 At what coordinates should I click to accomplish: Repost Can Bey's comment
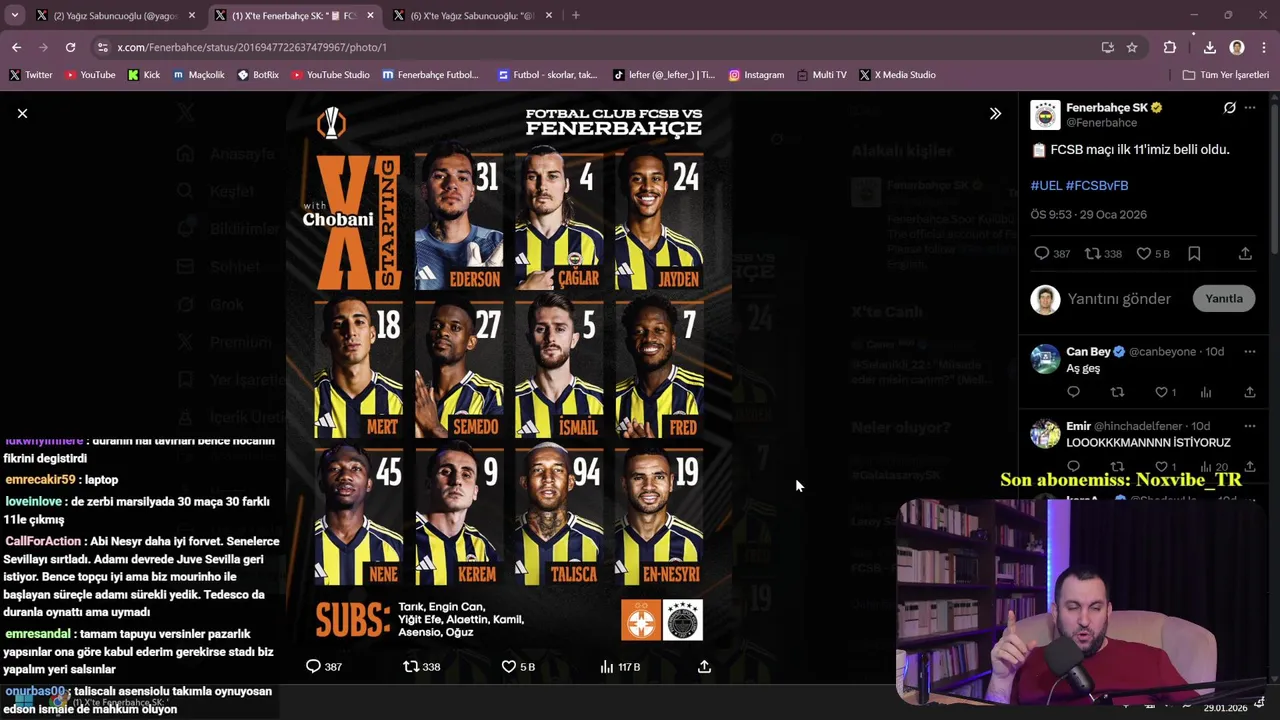(1117, 392)
